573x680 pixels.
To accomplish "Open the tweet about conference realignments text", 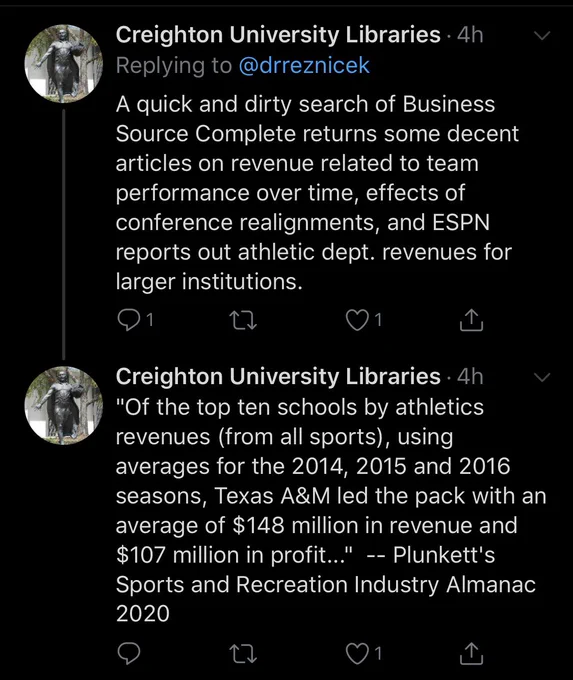I will (317, 193).
